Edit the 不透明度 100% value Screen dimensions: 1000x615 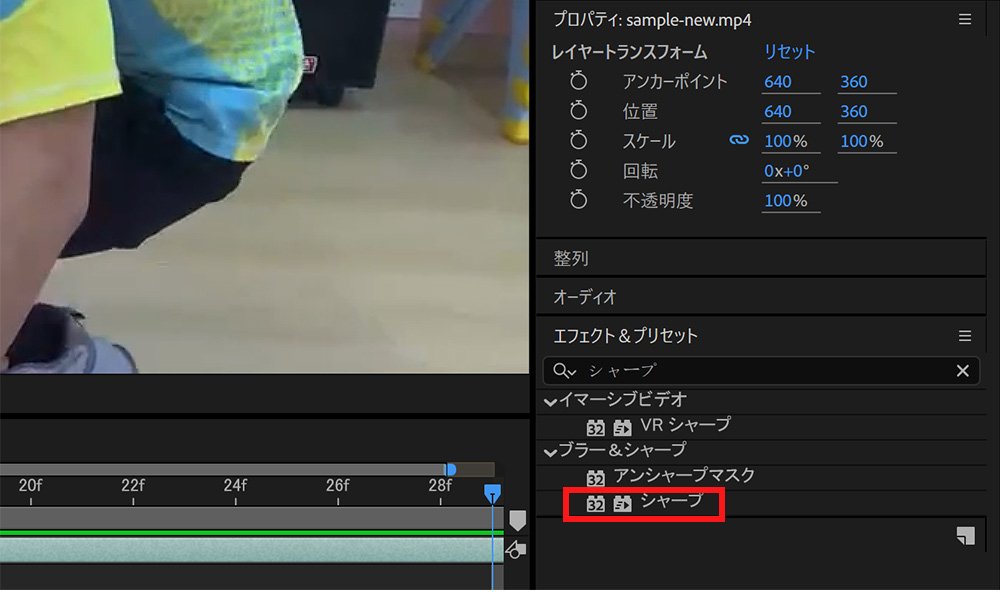[x=786, y=200]
